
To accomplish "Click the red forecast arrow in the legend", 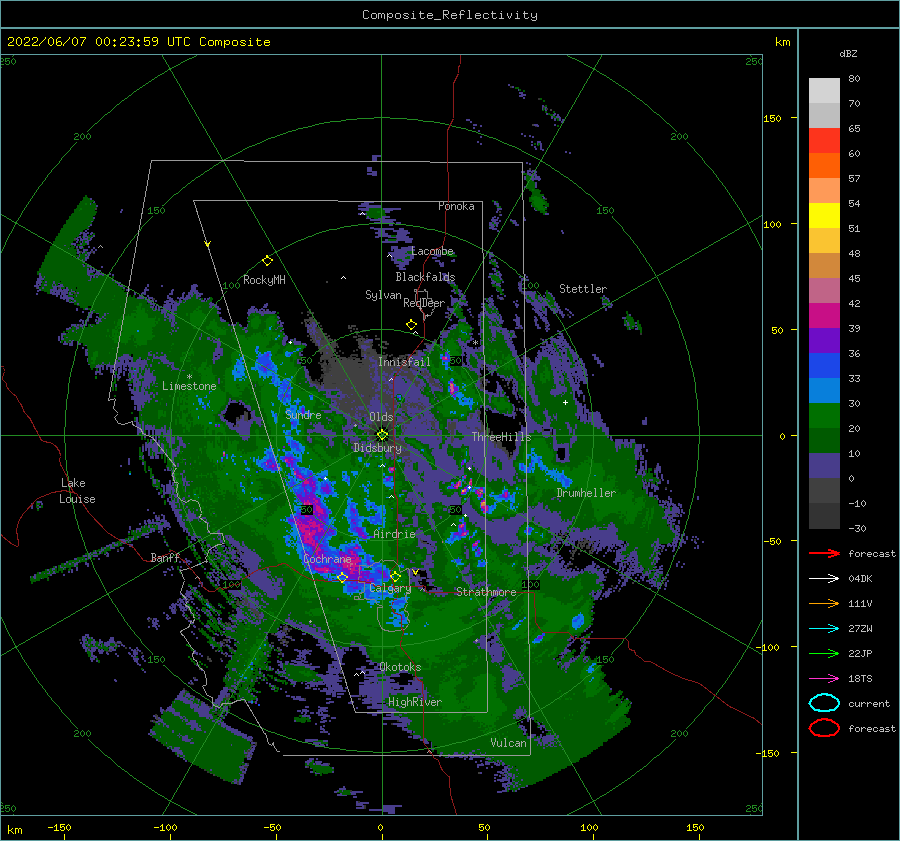I will [x=824, y=553].
